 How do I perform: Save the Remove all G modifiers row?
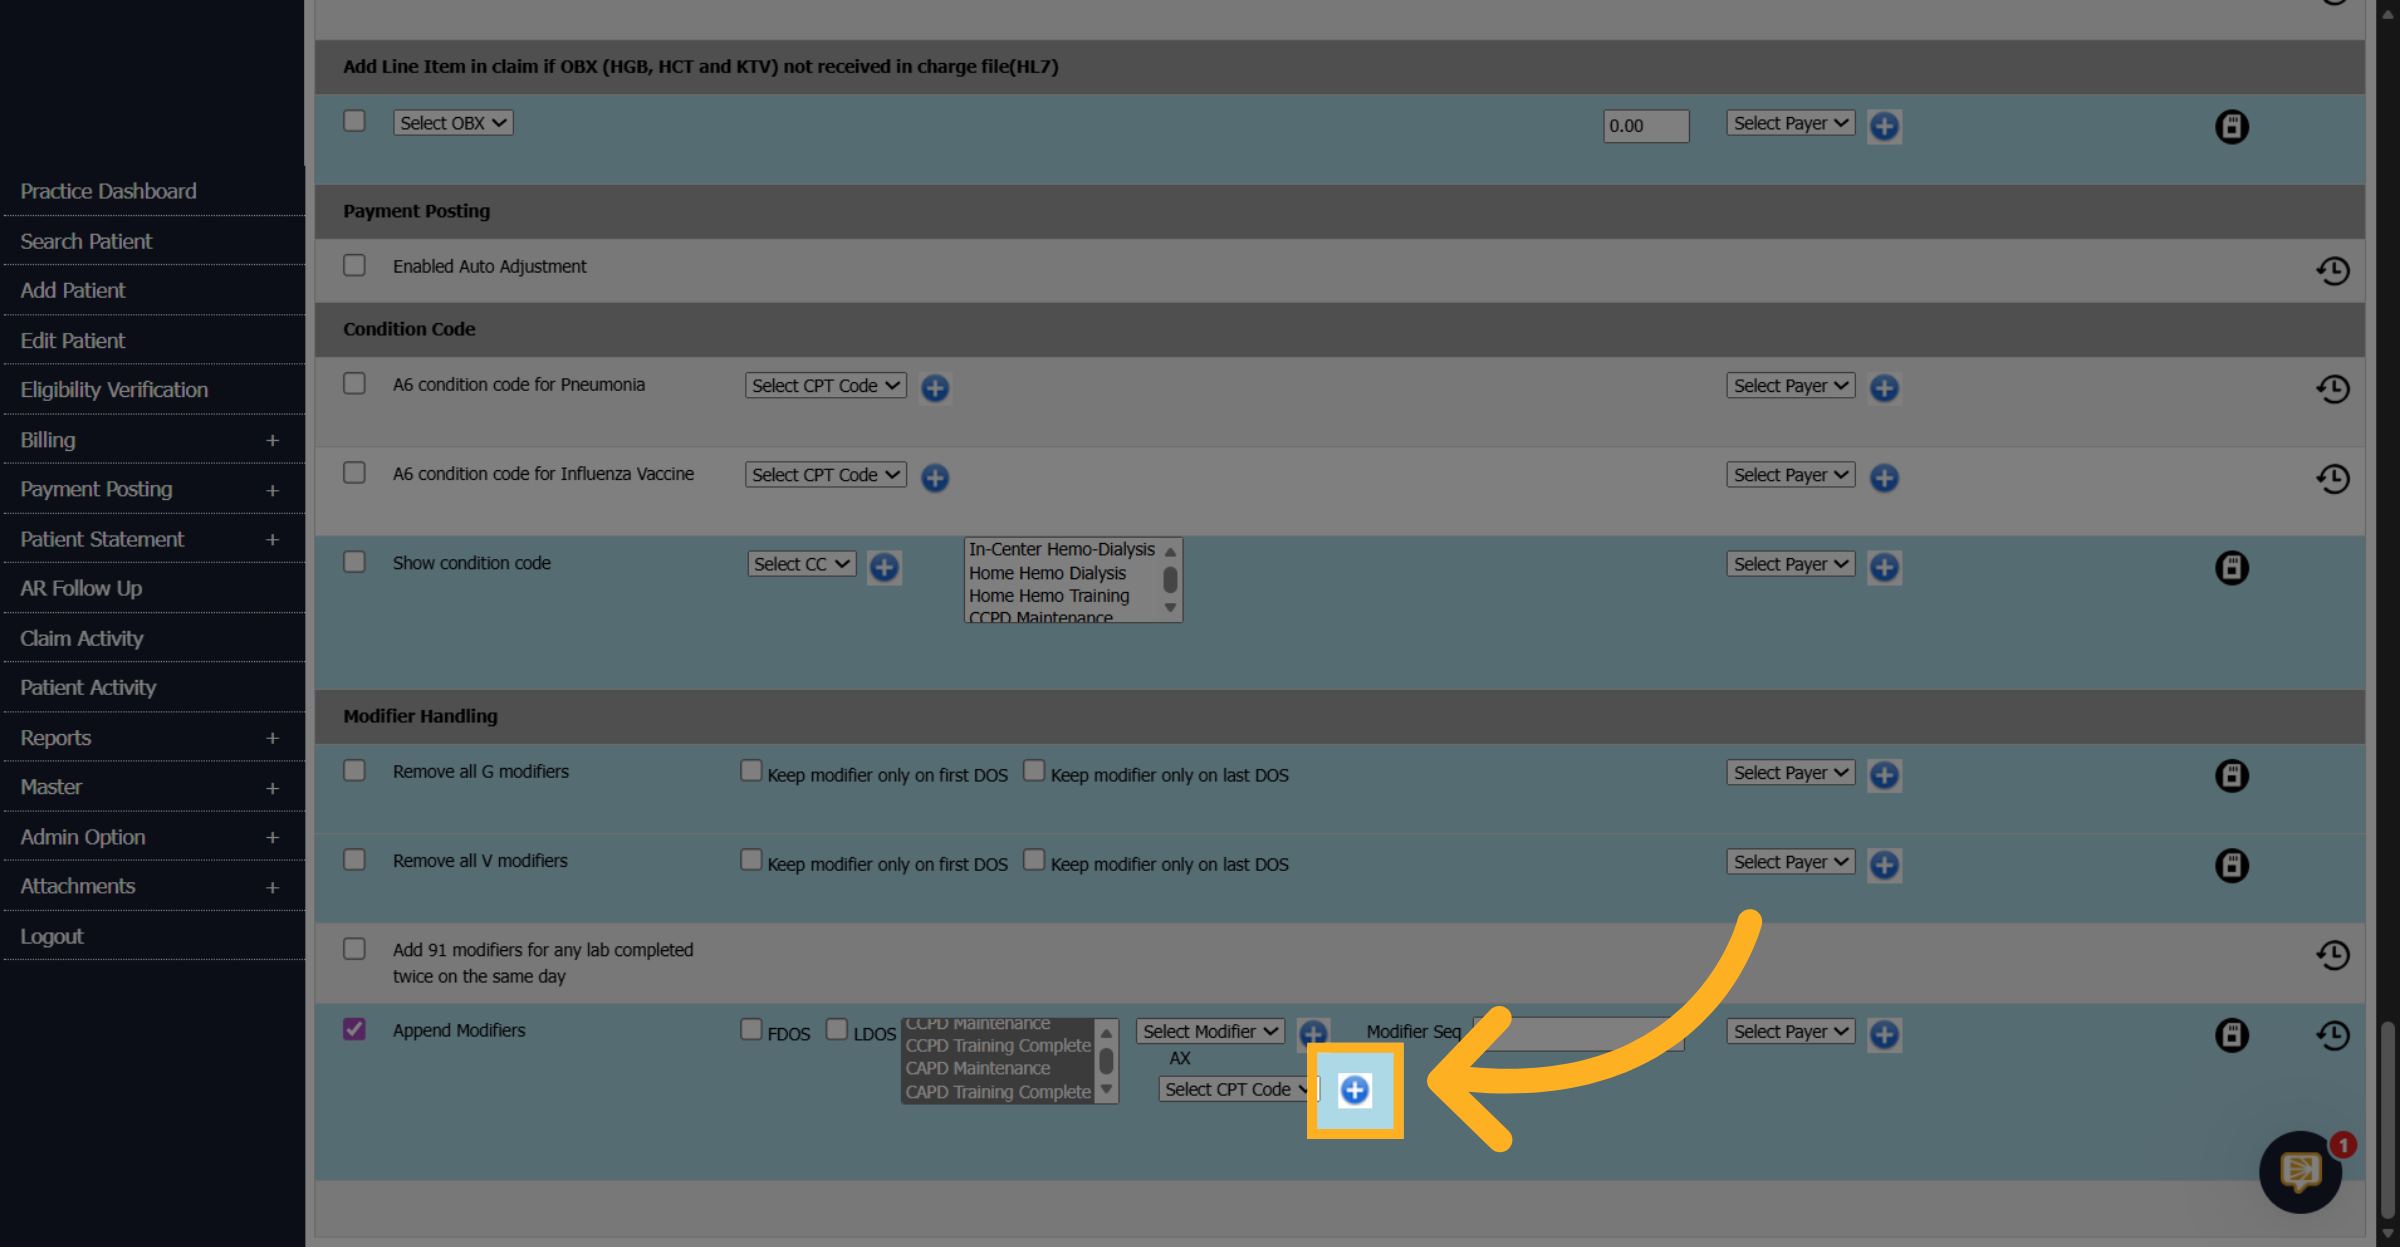(2231, 776)
